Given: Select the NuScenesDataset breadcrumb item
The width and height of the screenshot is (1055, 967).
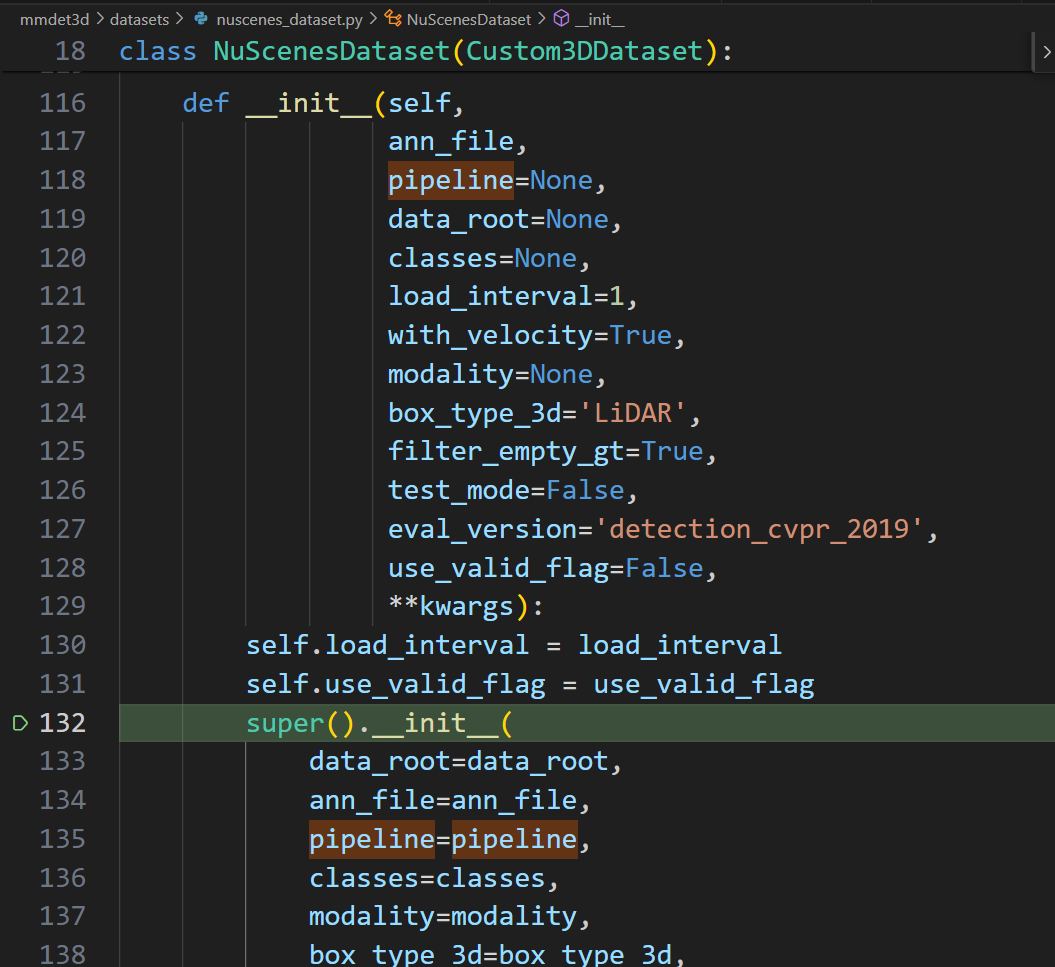Looking at the screenshot, I should pos(468,19).
